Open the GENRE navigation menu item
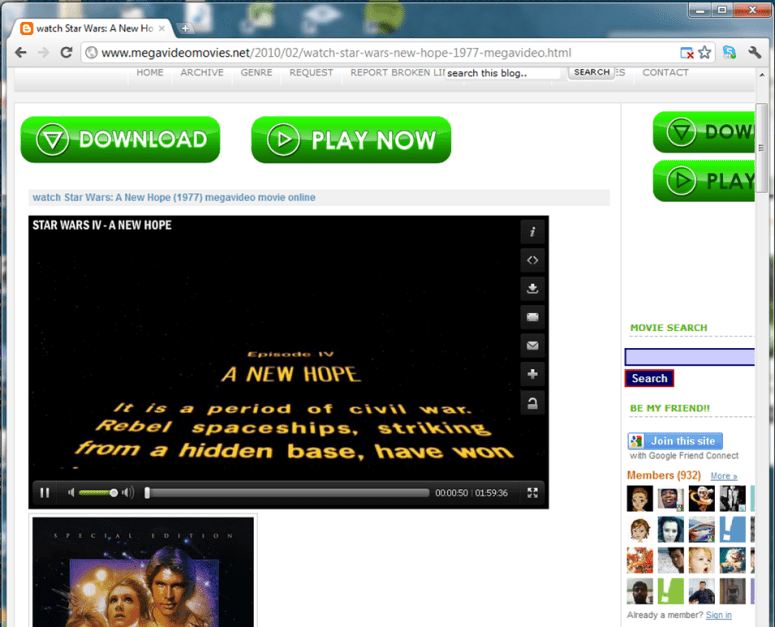775x627 pixels. click(x=256, y=73)
